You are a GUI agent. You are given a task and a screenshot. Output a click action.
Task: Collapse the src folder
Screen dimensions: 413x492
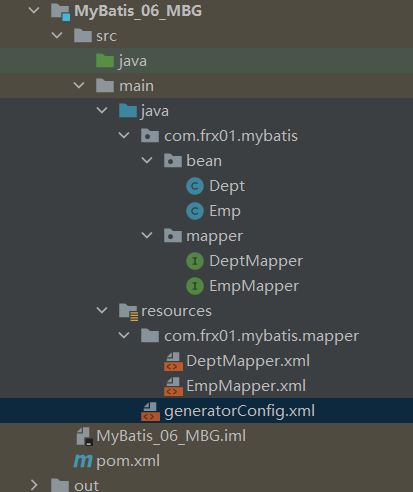[x=57, y=35]
